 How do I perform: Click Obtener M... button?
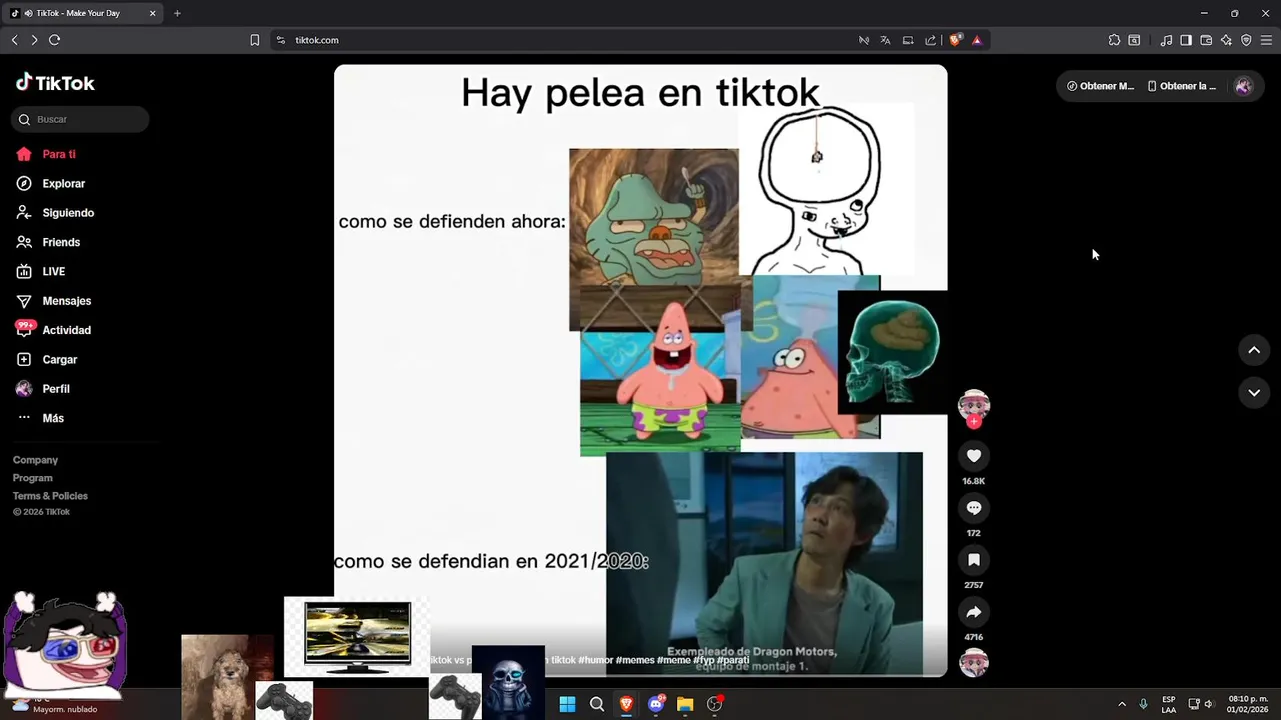[x=1100, y=86]
